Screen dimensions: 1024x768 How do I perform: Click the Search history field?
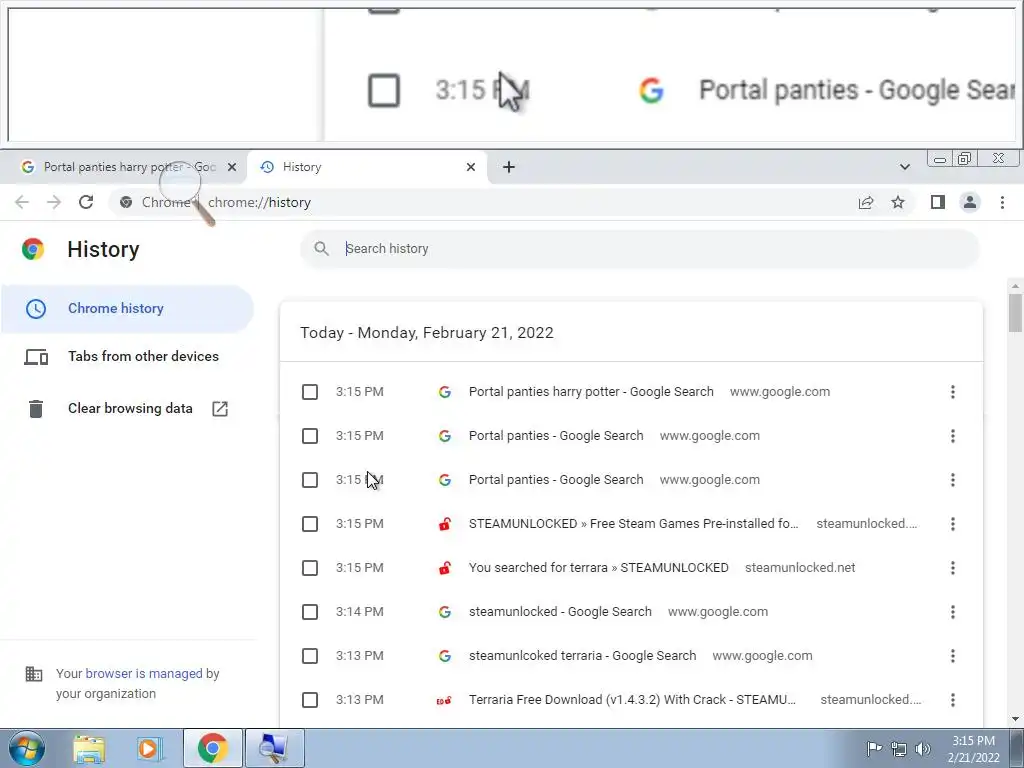[x=640, y=249]
